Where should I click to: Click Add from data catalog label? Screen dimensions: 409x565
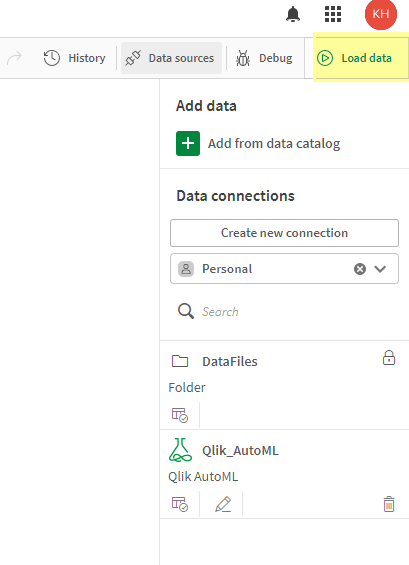(x=274, y=143)
